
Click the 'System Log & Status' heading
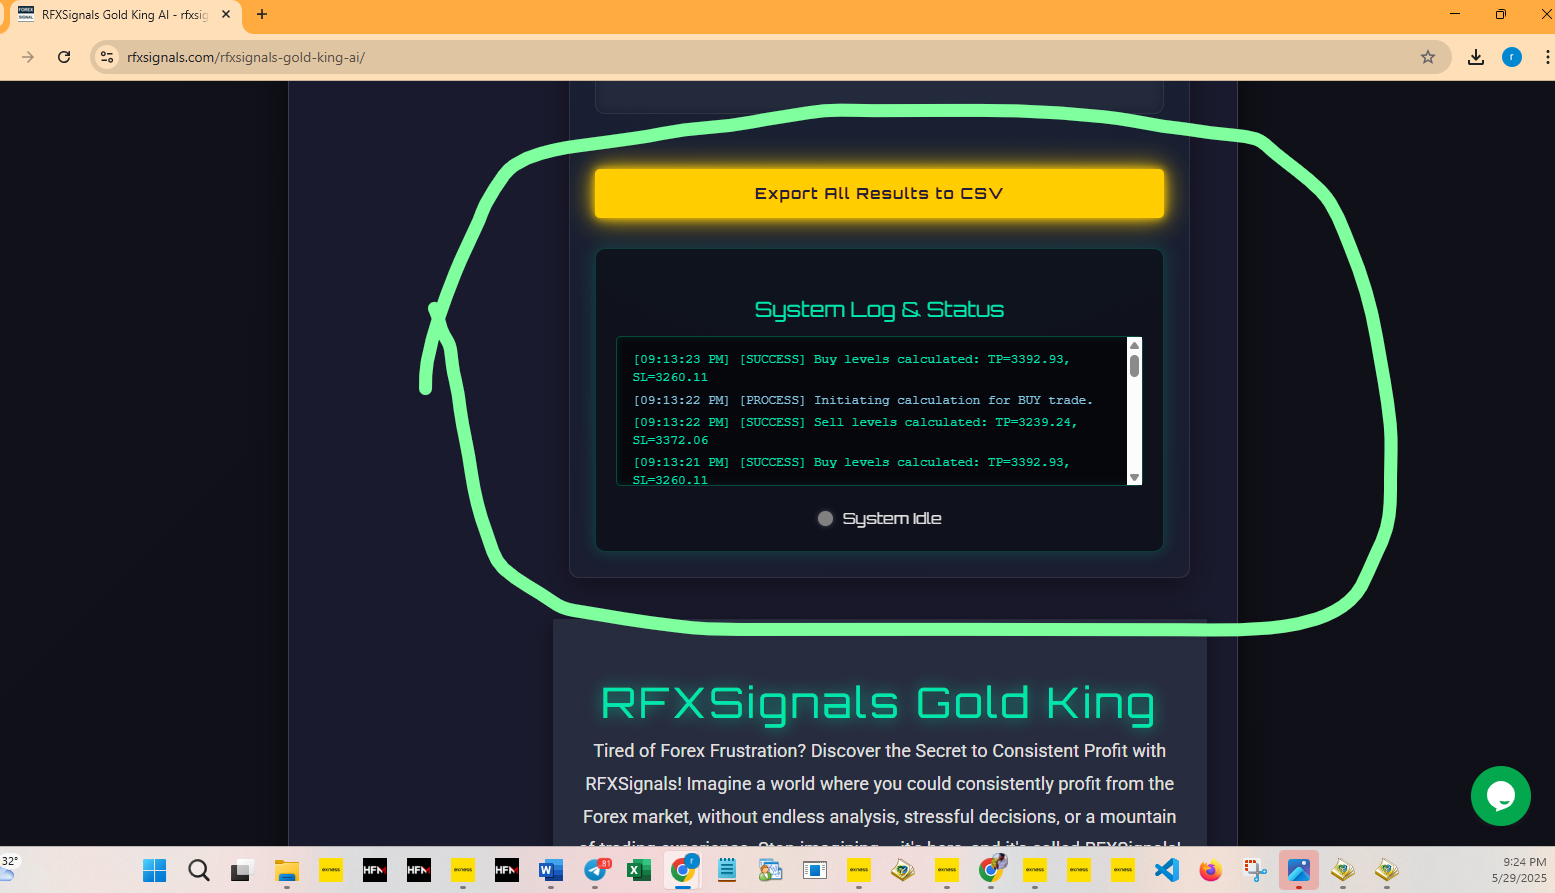879,309
